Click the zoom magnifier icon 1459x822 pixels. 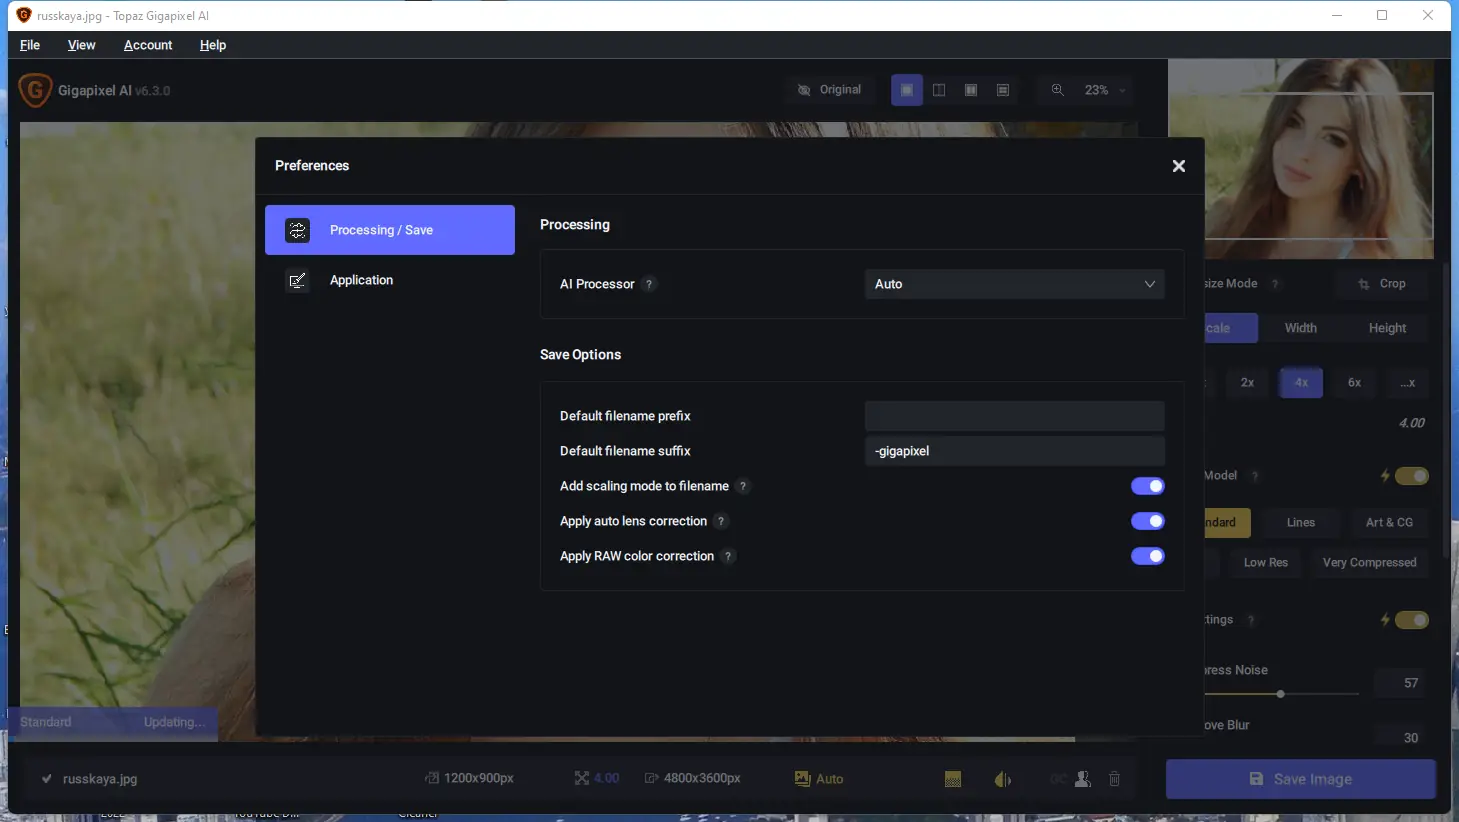(x=1057, y=90)
